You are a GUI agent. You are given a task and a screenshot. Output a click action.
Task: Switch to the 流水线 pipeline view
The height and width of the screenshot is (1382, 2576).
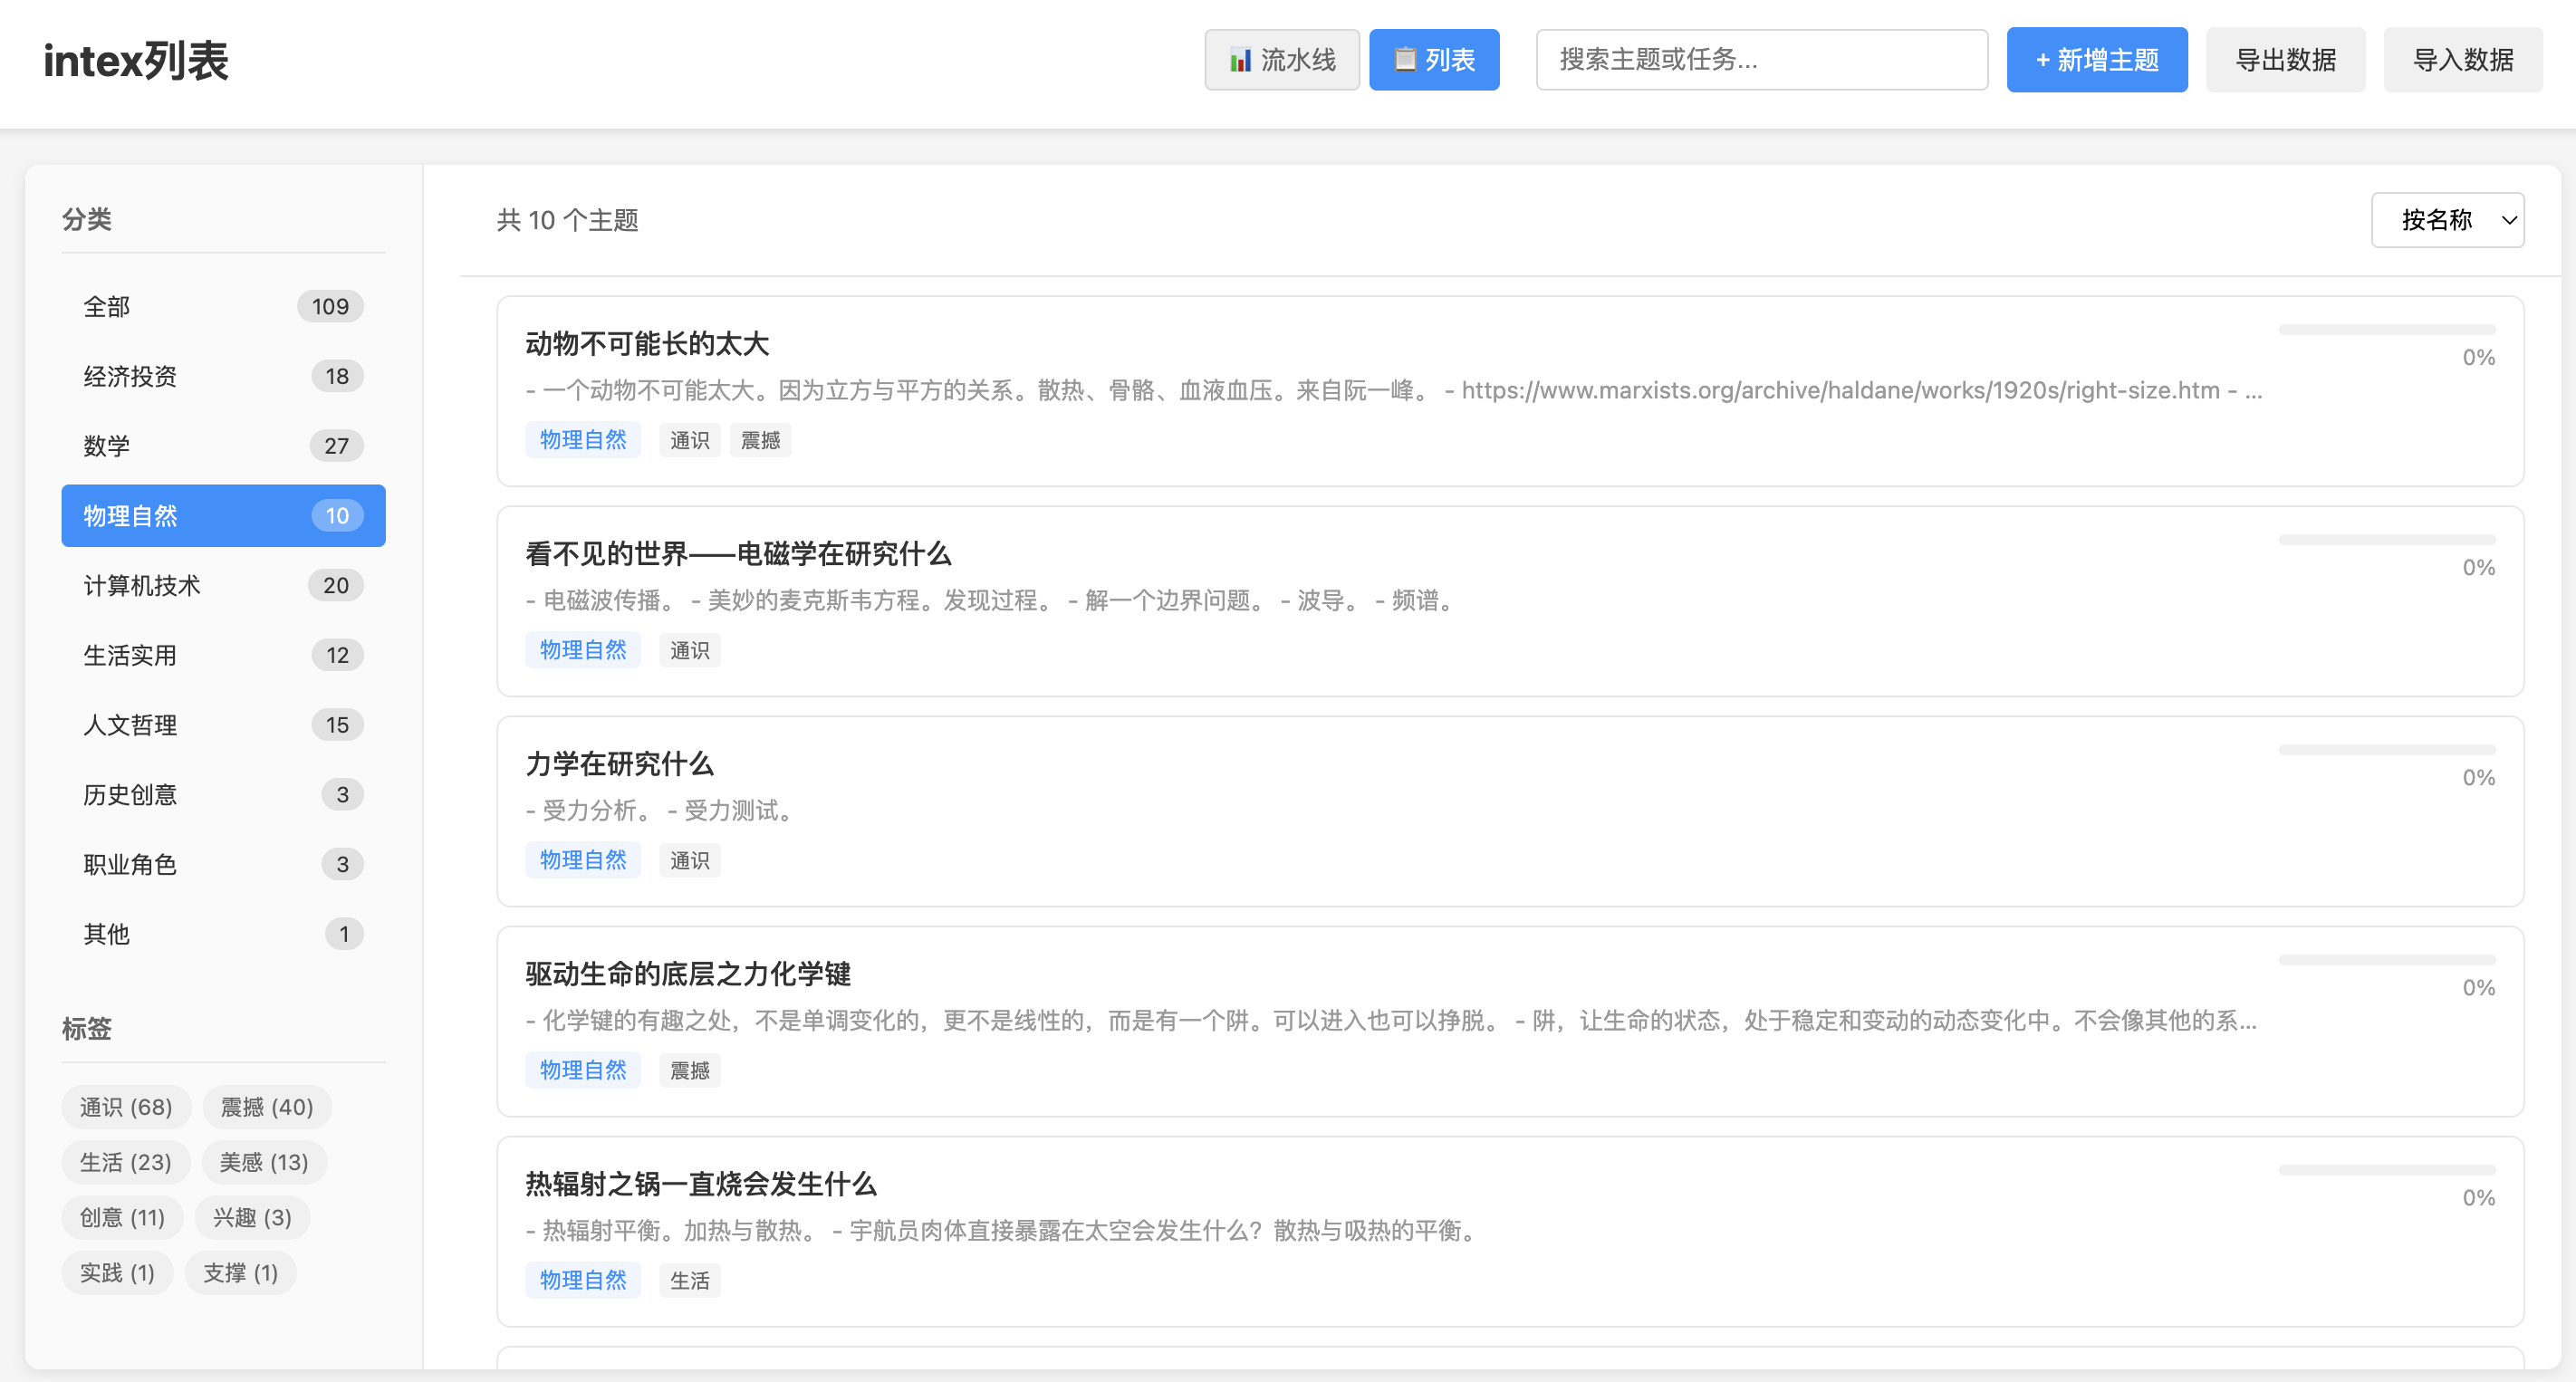pos(1281,60)
